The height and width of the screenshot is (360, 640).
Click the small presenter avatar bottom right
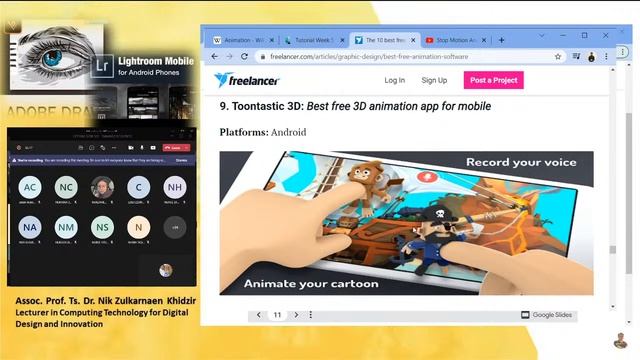(x=620, y=341)
